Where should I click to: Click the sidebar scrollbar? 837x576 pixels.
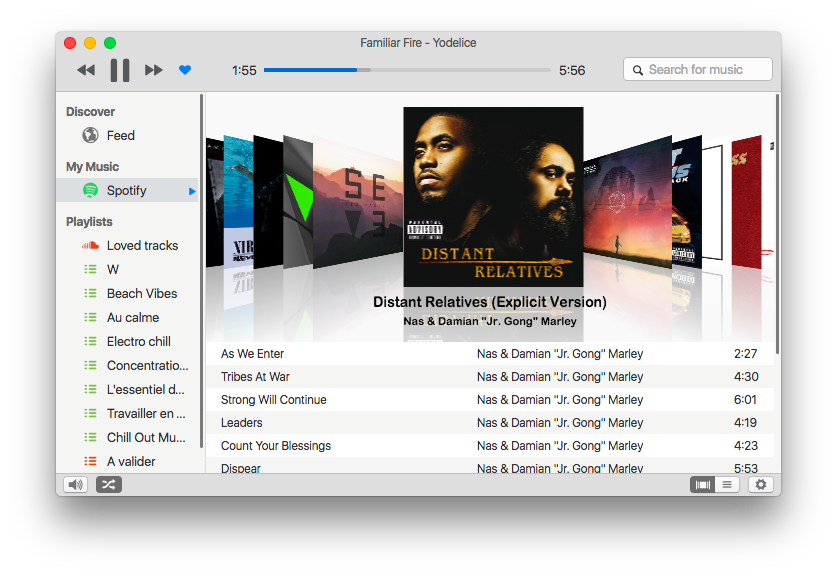(x=201, y=271)
